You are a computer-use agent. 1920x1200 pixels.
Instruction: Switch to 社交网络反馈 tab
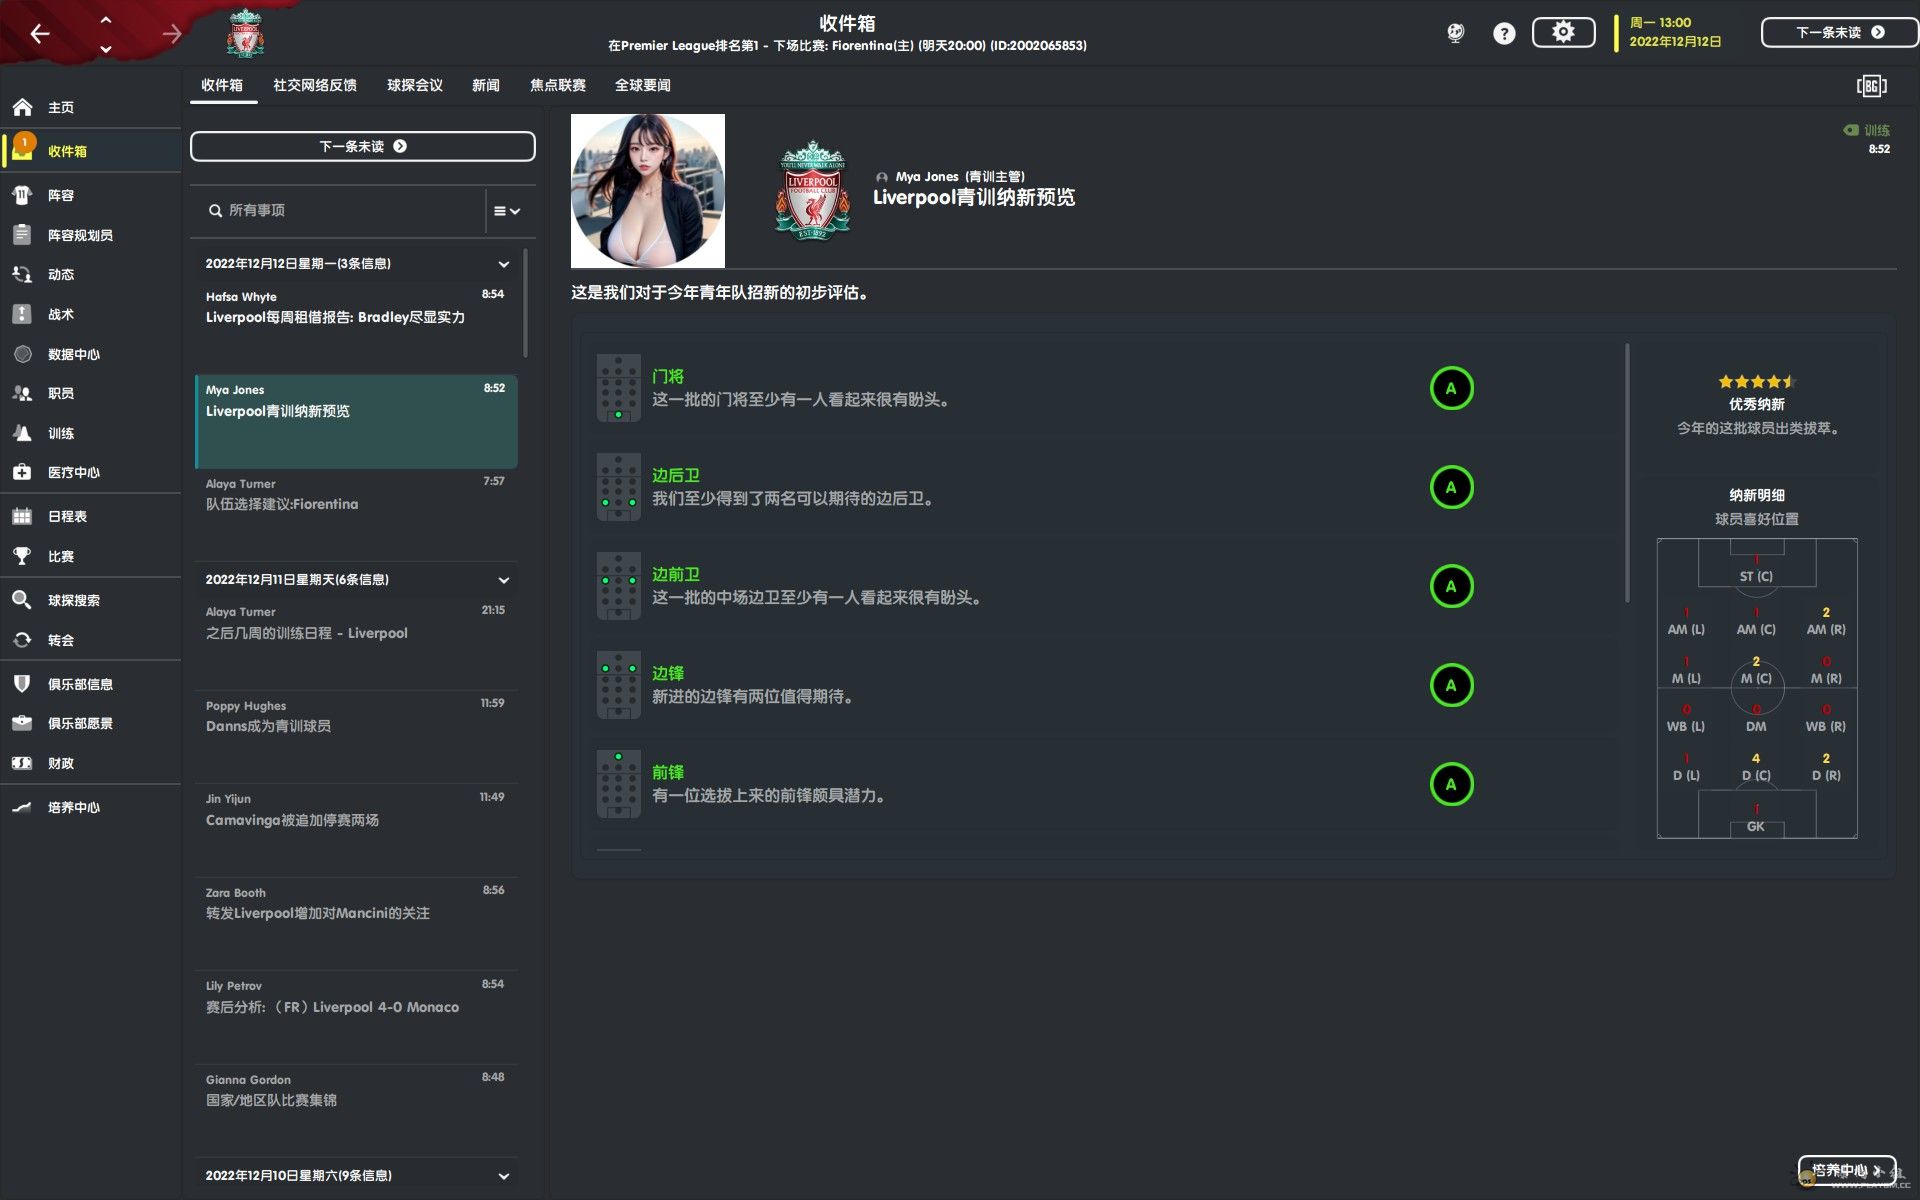(x=315, y=85)
